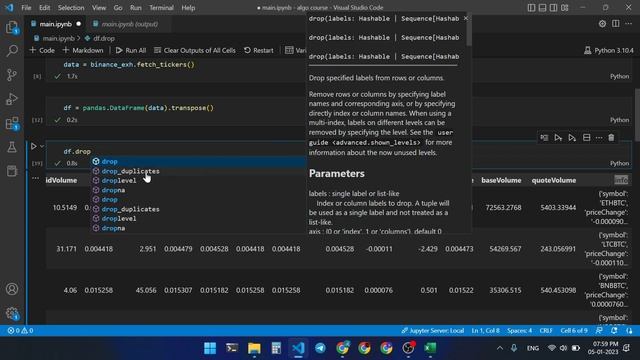Add a new Markdown cell
Image resolution: width=640 pixels, height=360 pixels.
point(83,50)
